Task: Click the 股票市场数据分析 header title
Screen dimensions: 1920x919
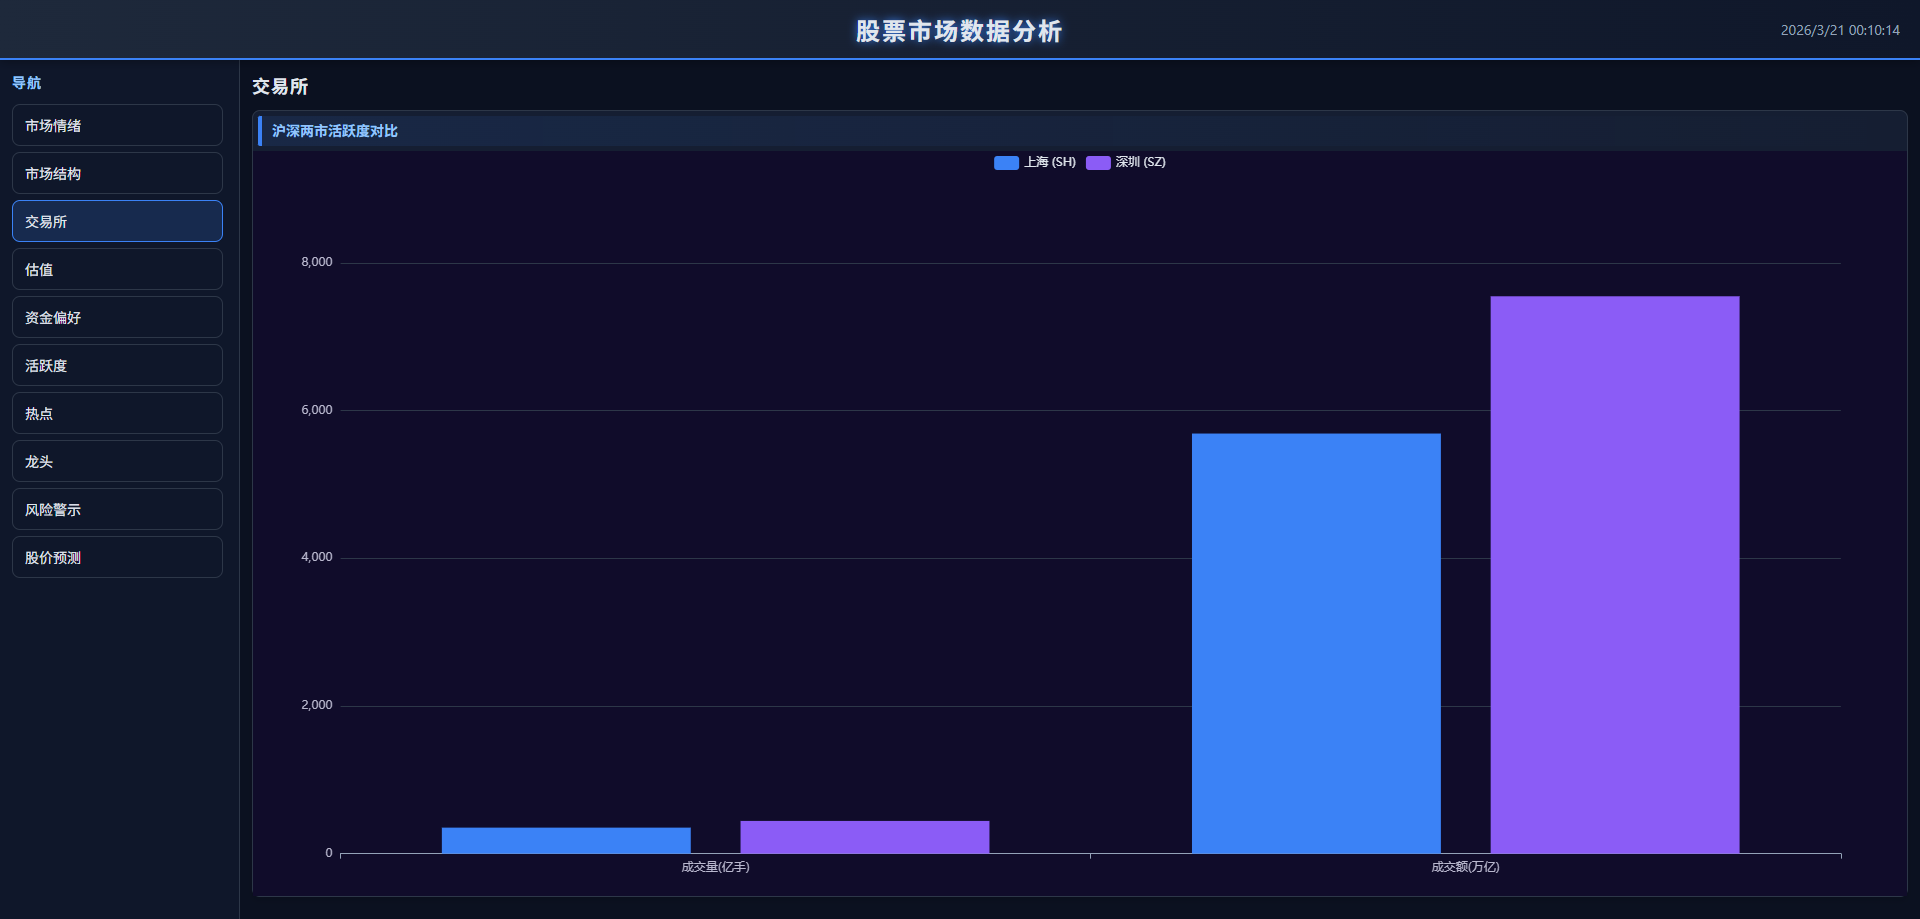Action: (959, 31)
